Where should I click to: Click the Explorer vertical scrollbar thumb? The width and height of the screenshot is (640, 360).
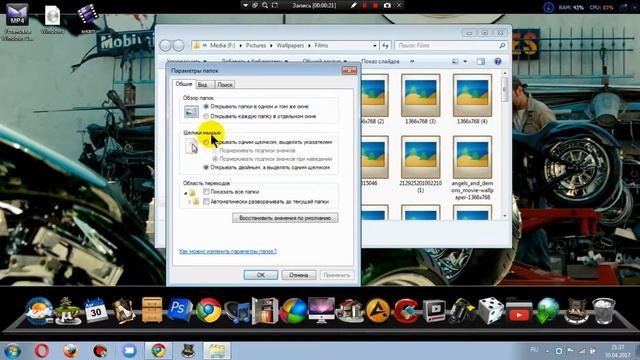coord(505,89)
